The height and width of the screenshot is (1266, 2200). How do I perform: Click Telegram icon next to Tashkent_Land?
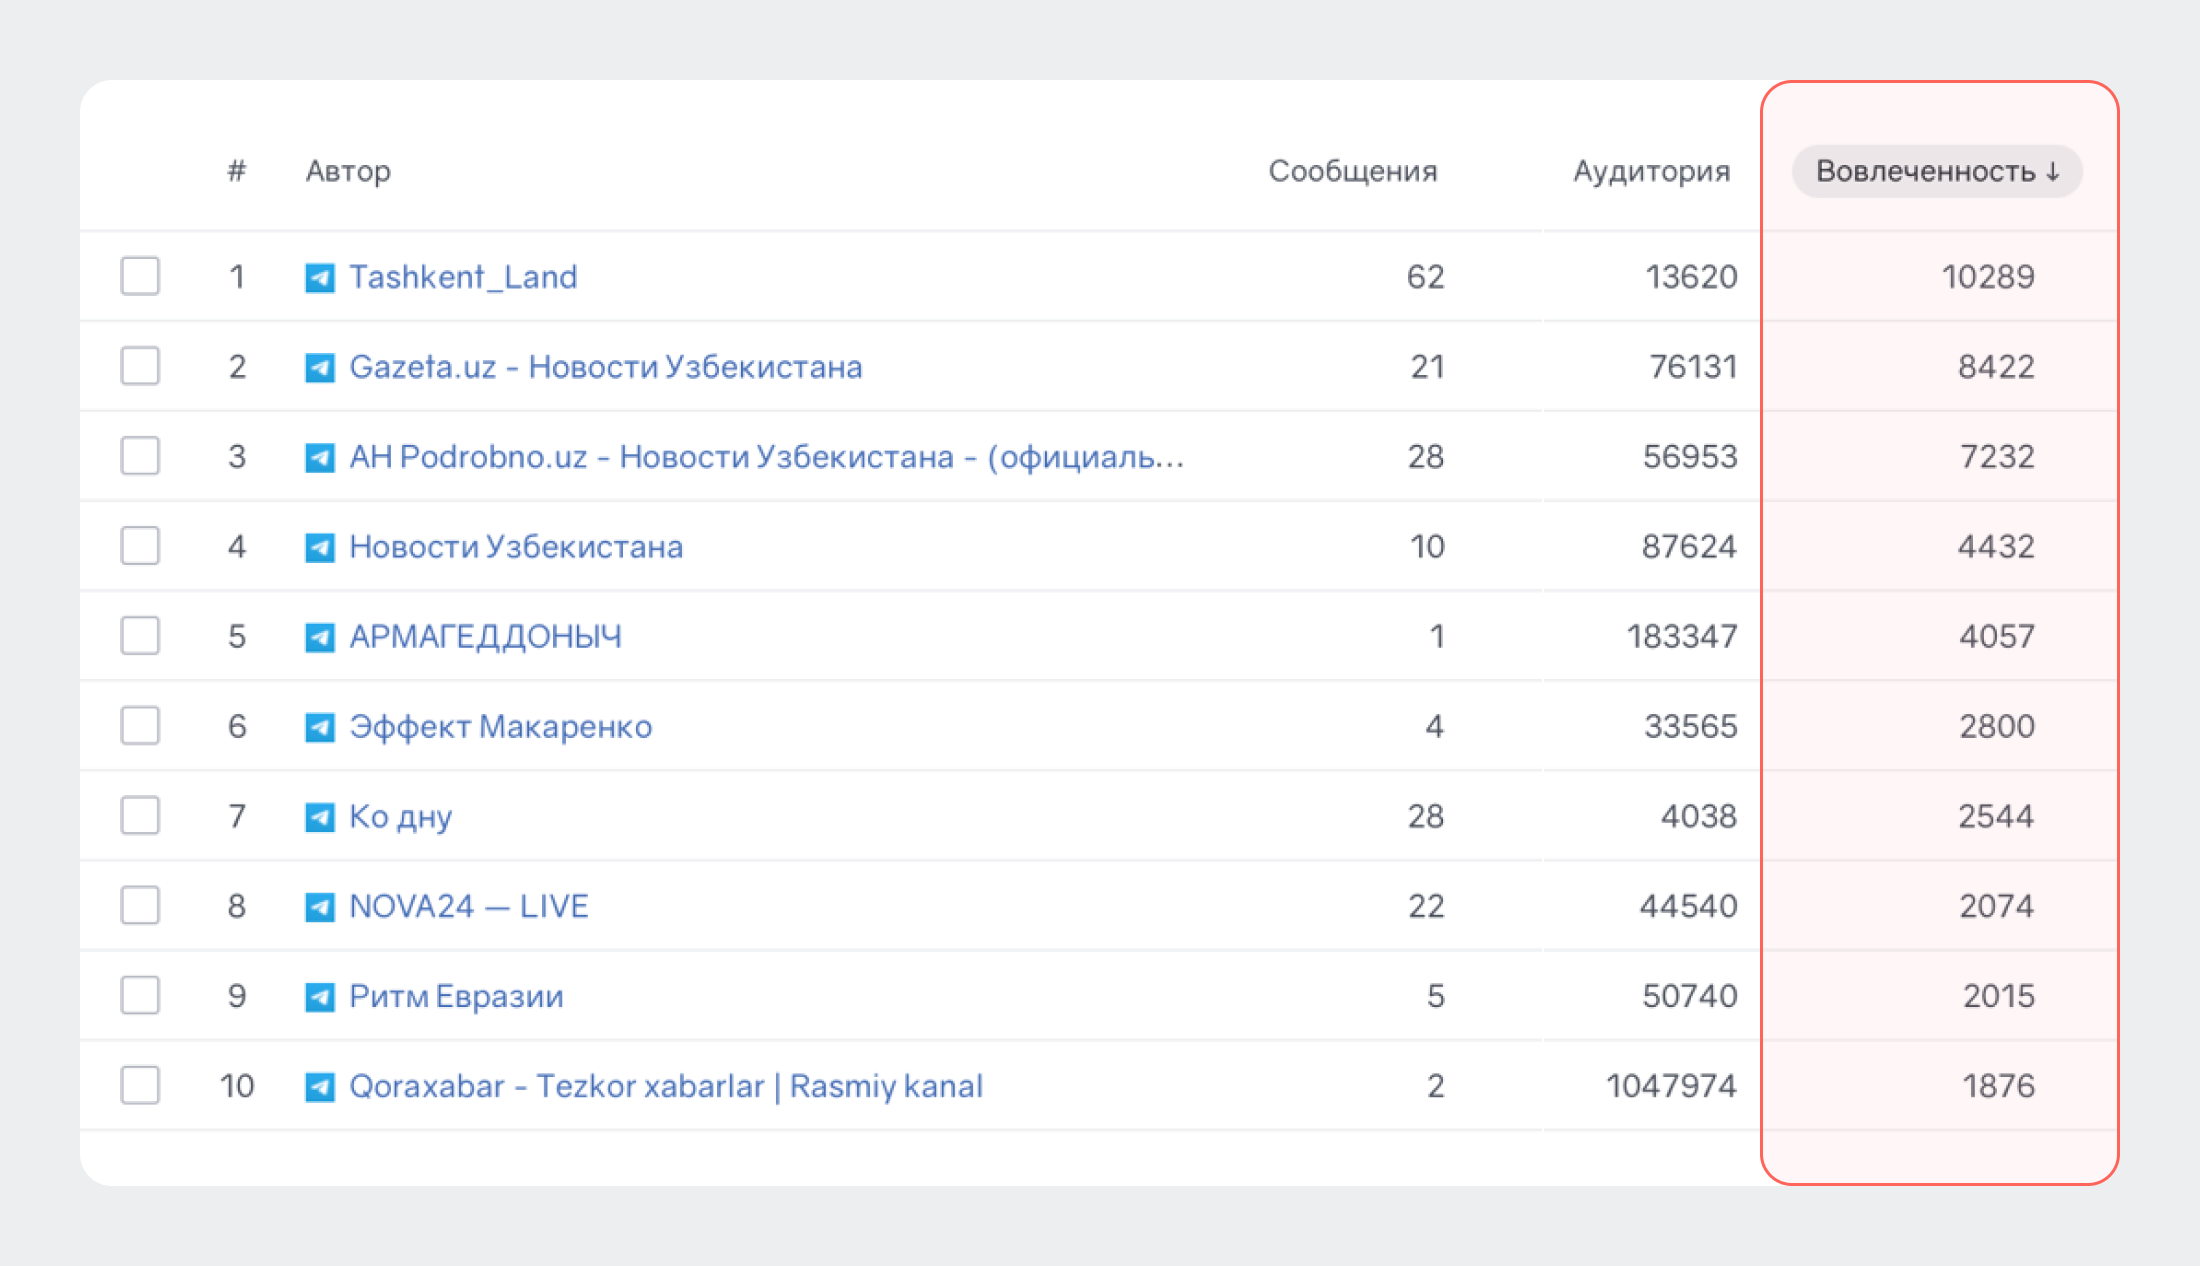click(x=320, y=277)
